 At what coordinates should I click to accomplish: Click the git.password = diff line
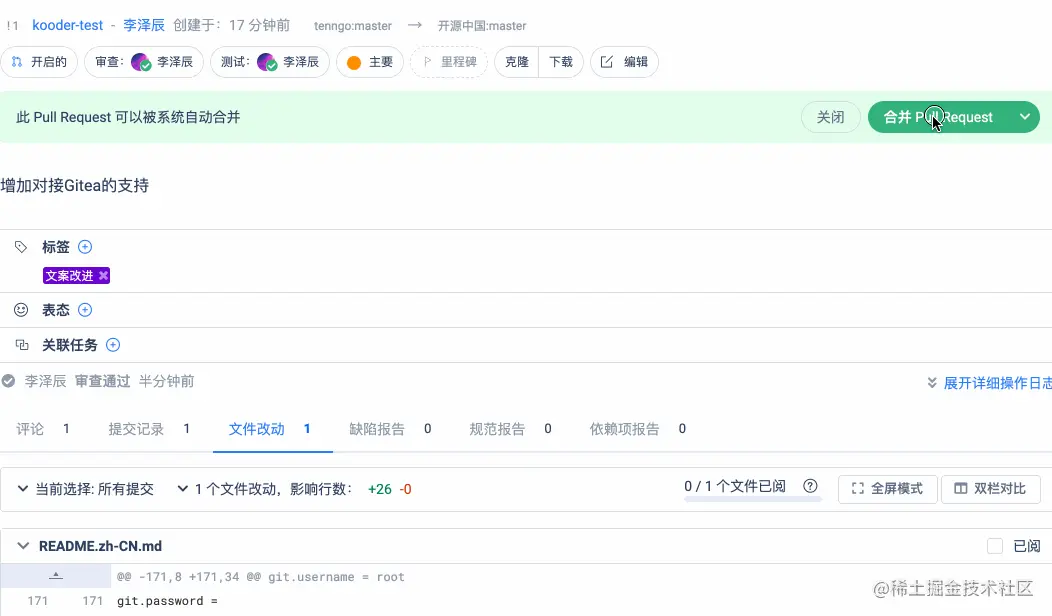click(167, 601)
